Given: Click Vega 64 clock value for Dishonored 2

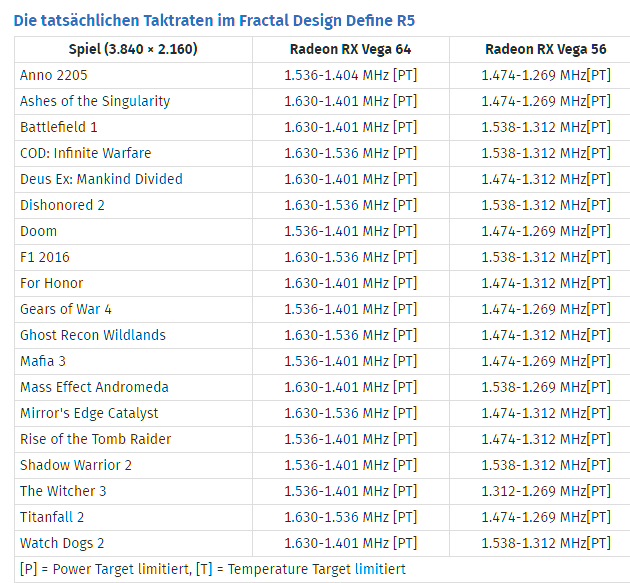Looking at the screenshot, I should pyautogui.click(x=350, y=205).
